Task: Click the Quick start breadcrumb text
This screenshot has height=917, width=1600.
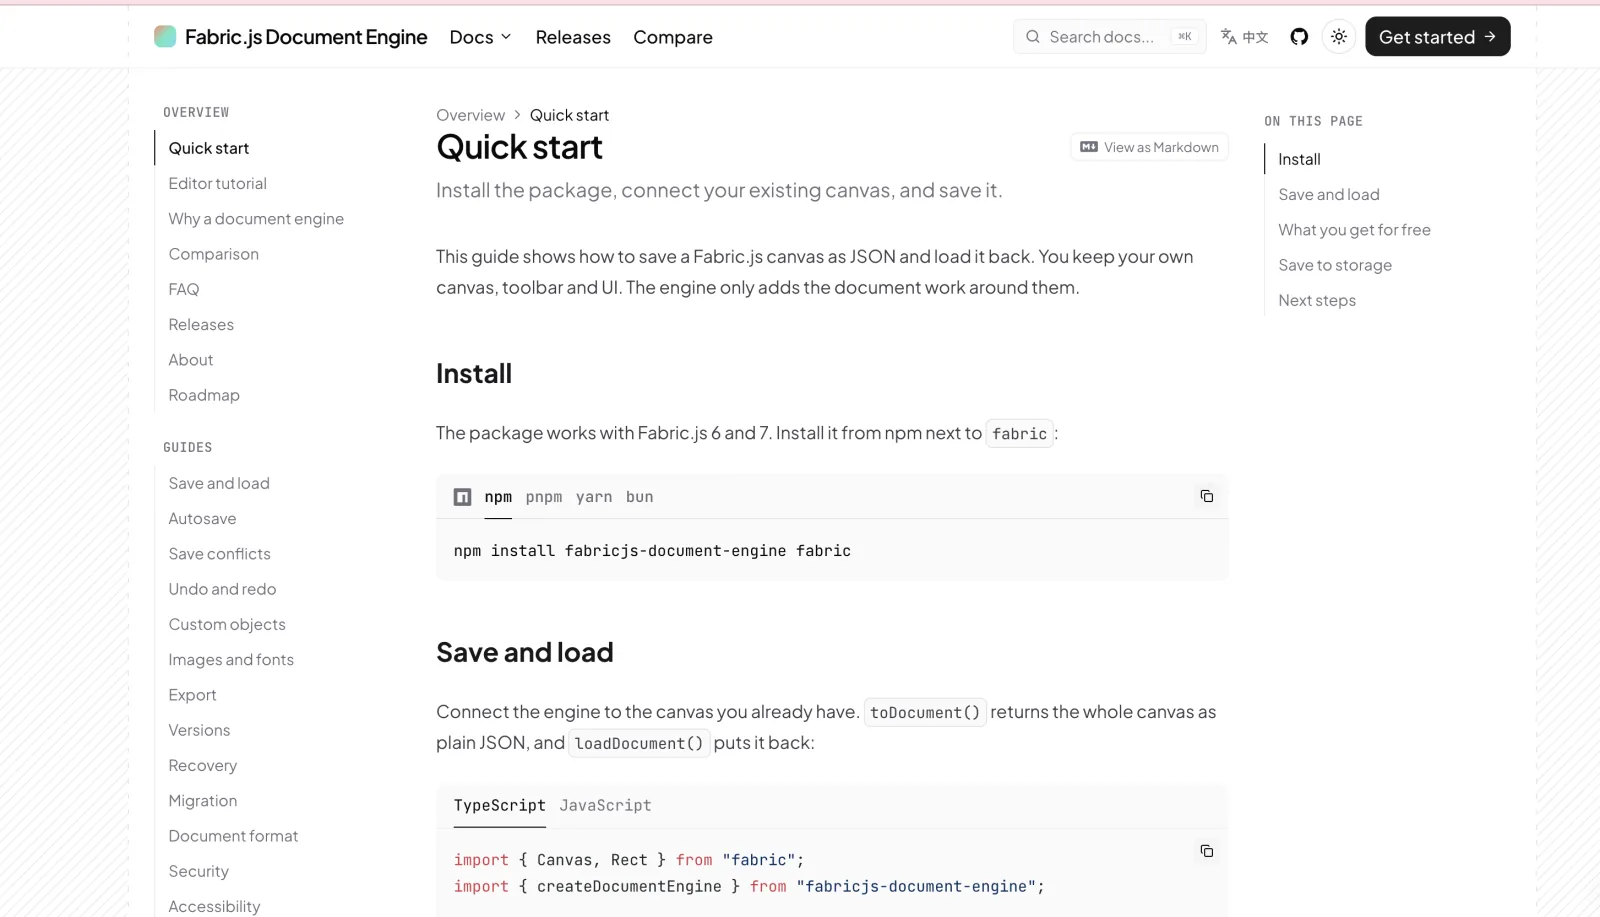Action: pyautogui.click(x=569, y=115)
